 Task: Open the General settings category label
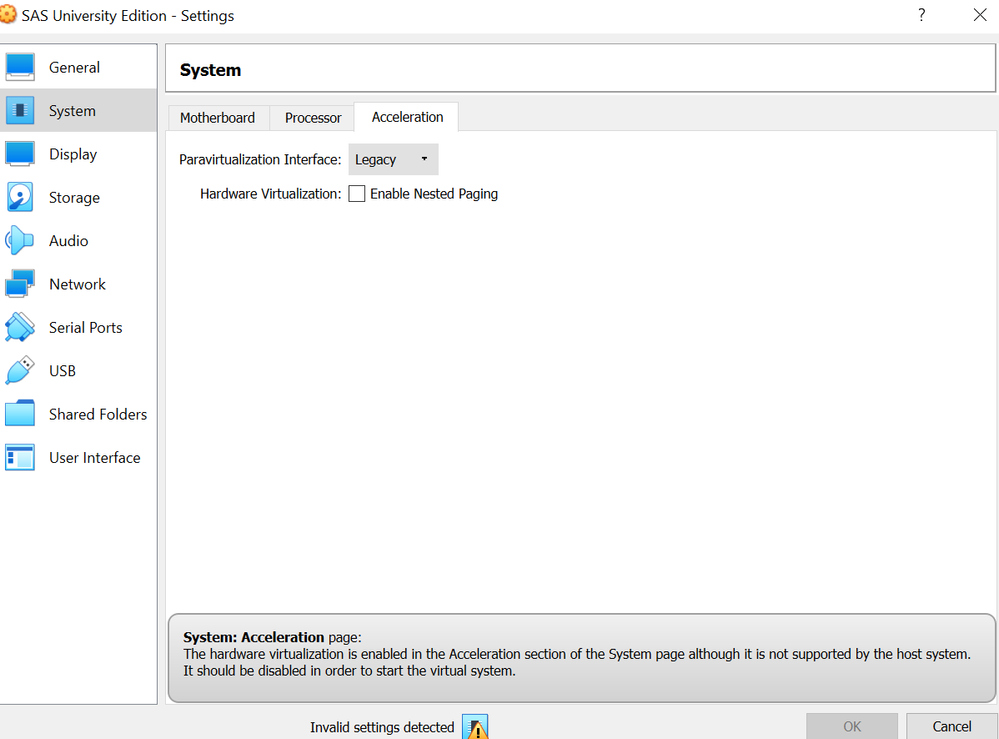(75, 68)
